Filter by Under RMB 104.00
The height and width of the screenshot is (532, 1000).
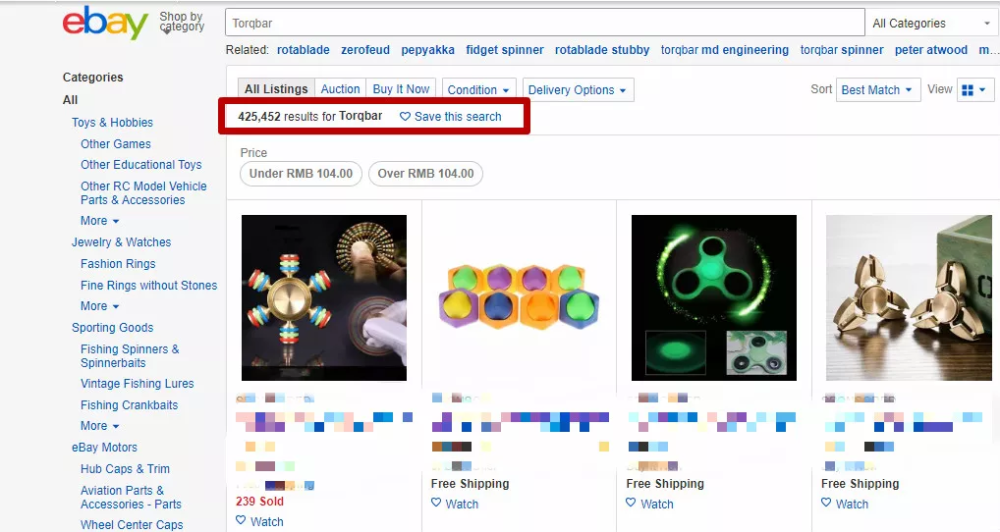(x=301, y=174)
